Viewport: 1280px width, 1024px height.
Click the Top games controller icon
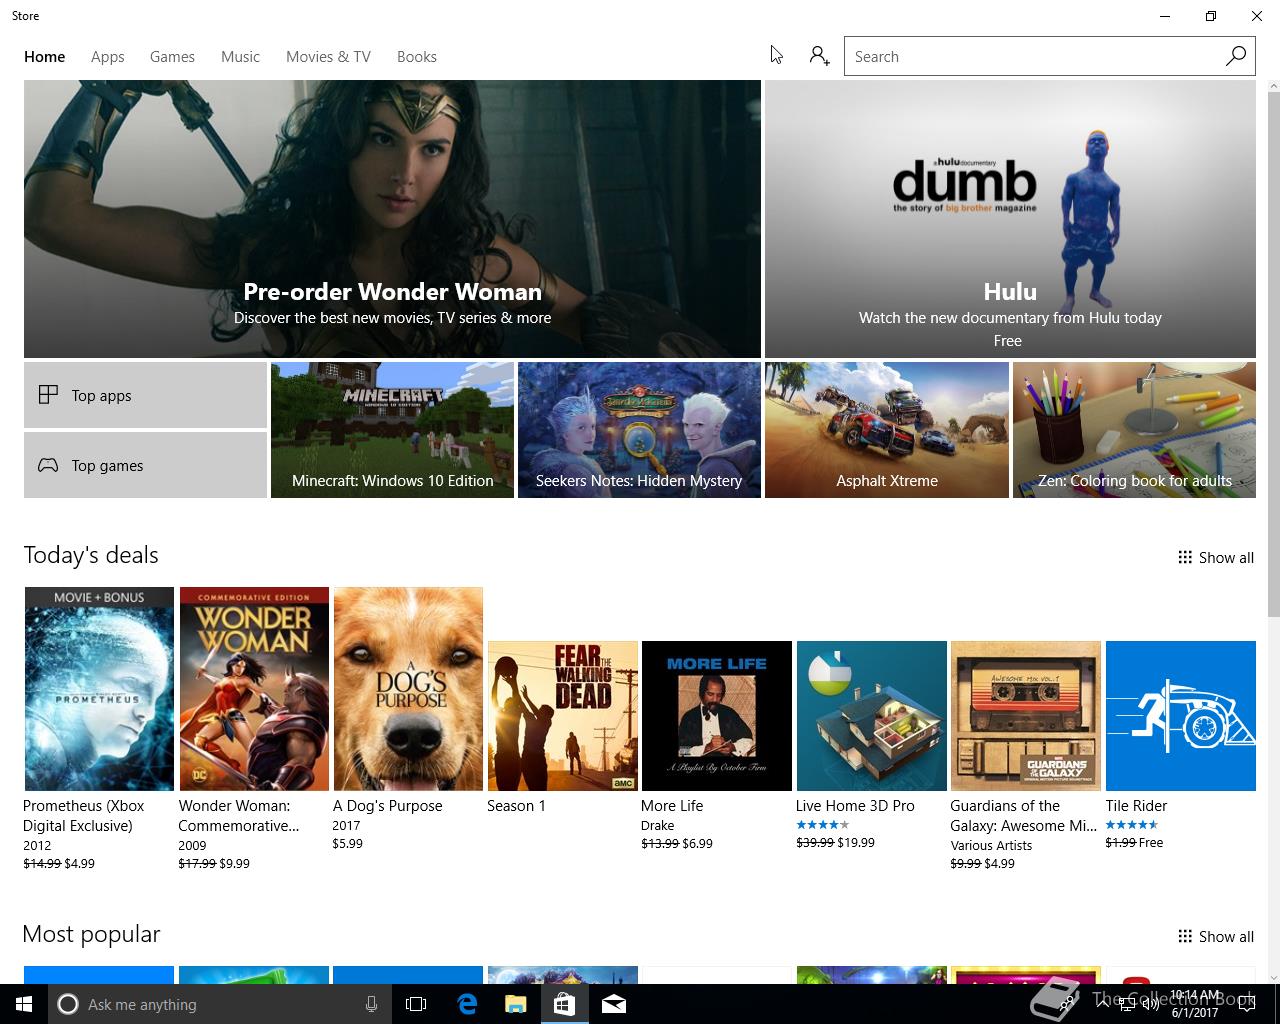(48, 465)
